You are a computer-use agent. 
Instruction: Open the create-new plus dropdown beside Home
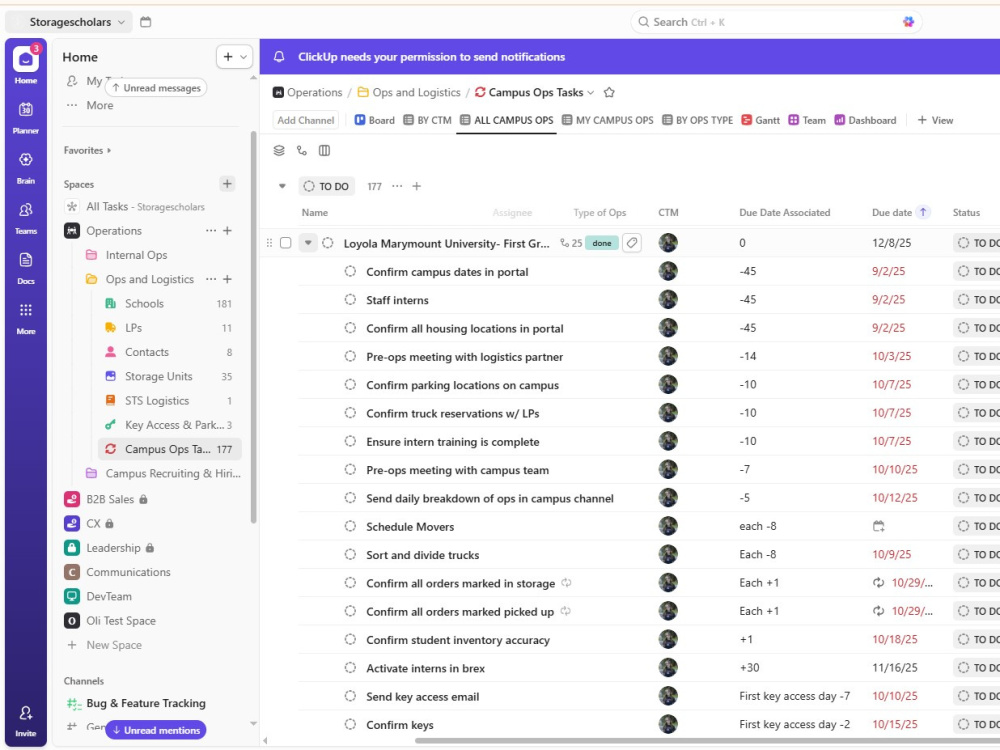coord(235,57)
